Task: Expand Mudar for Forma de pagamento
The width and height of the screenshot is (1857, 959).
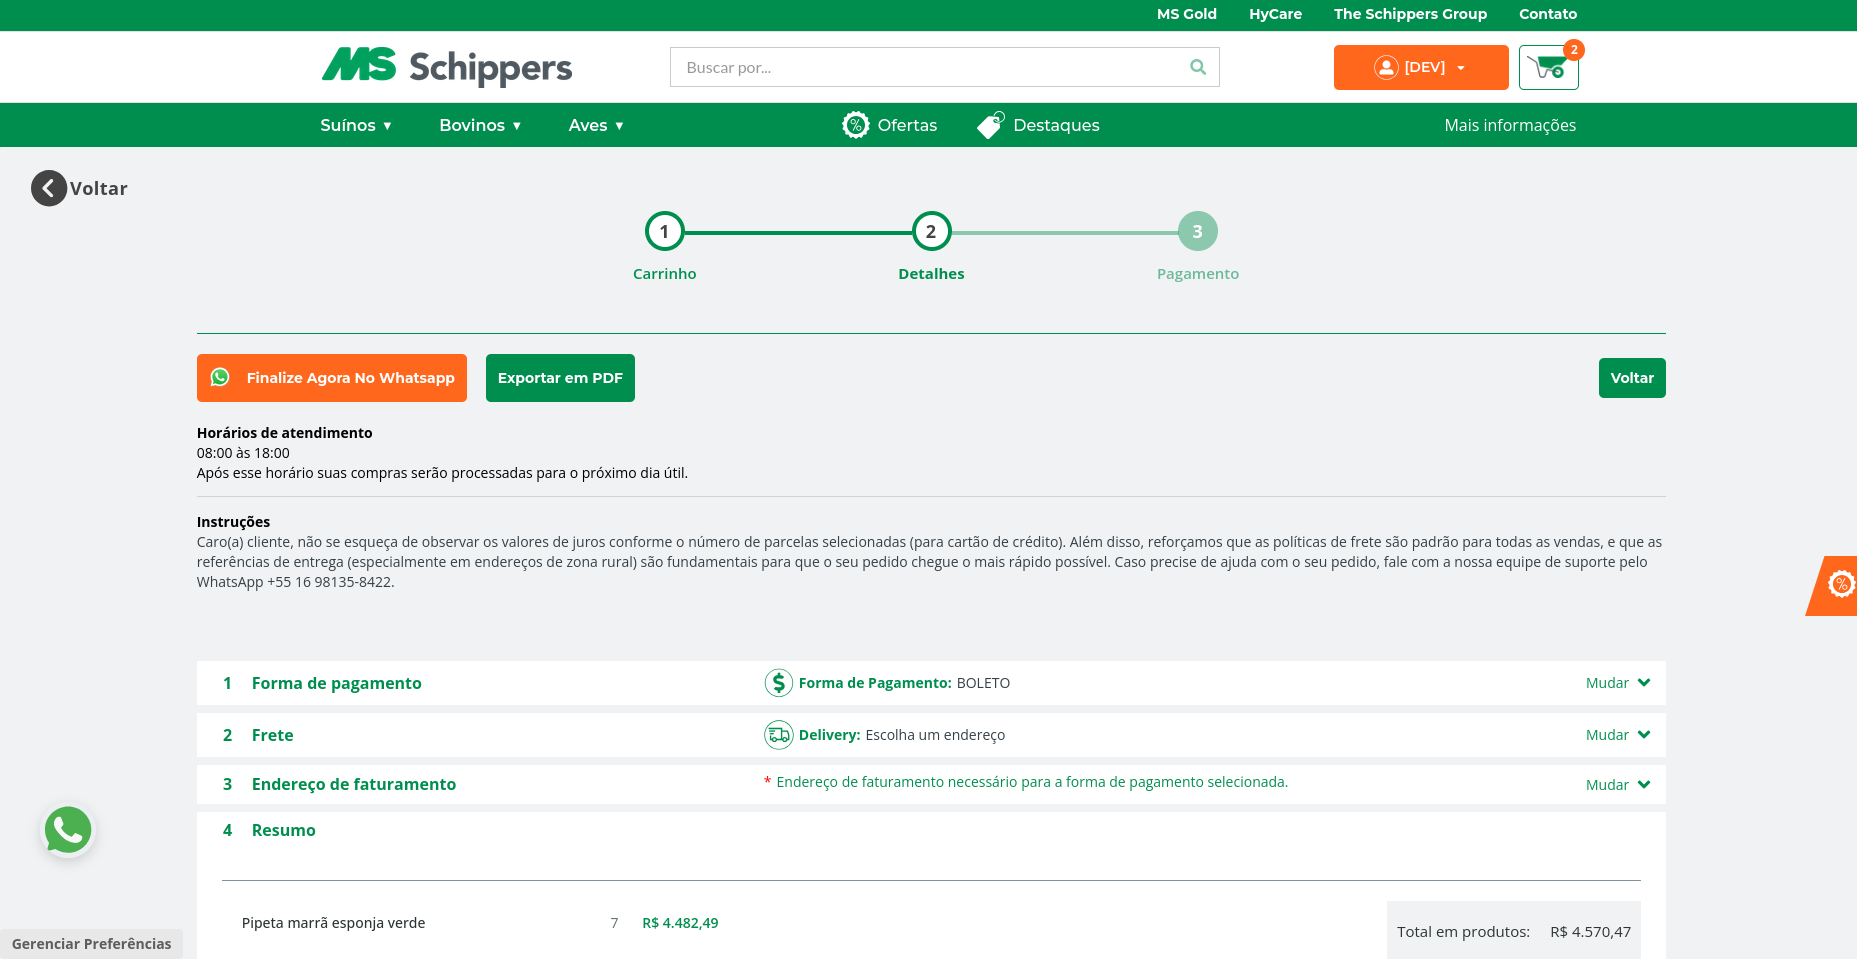Action: click(1617, 683)
